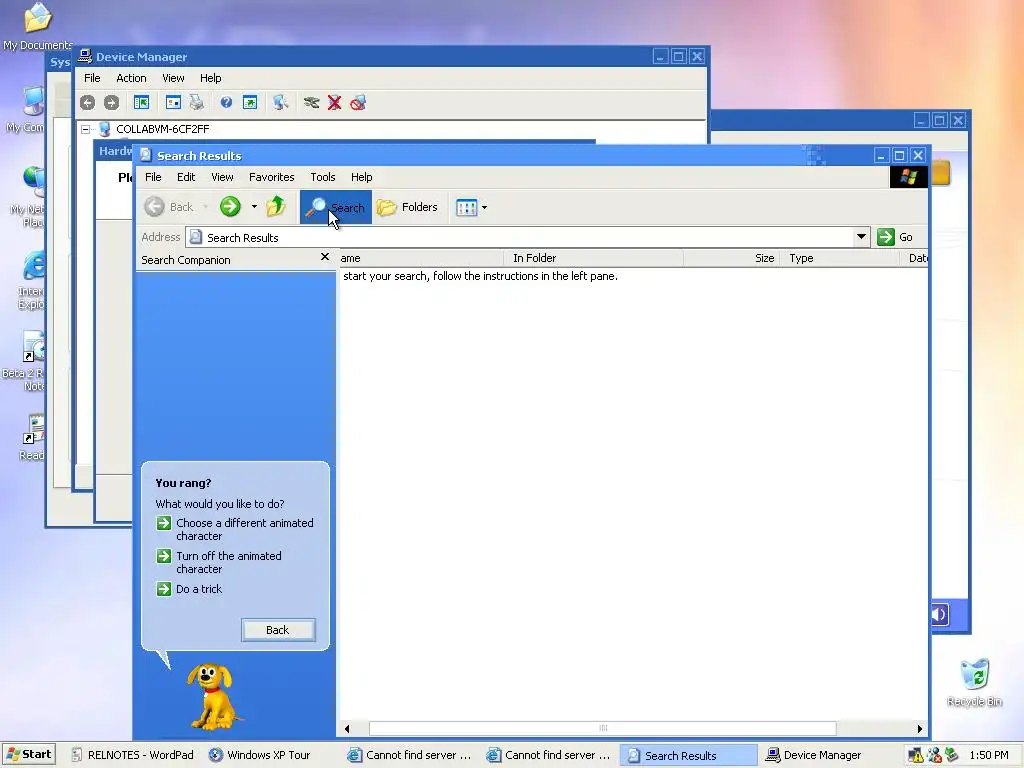Open the Views dropdown arrow
This screenshot has width=1024, height=768.
click(x=485, y=208)
